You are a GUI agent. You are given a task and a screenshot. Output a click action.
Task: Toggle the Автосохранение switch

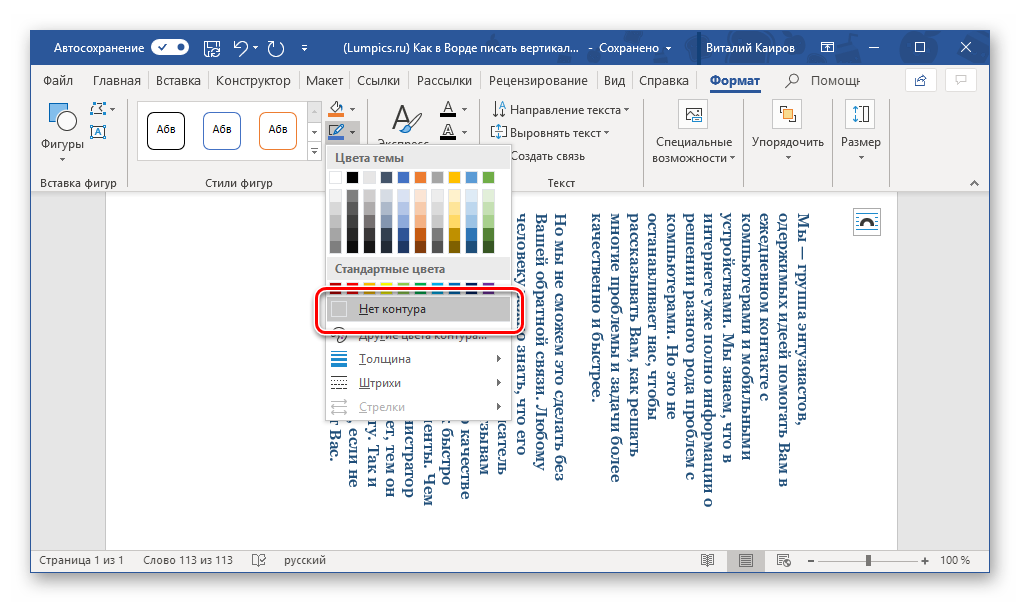pos(169,47)
